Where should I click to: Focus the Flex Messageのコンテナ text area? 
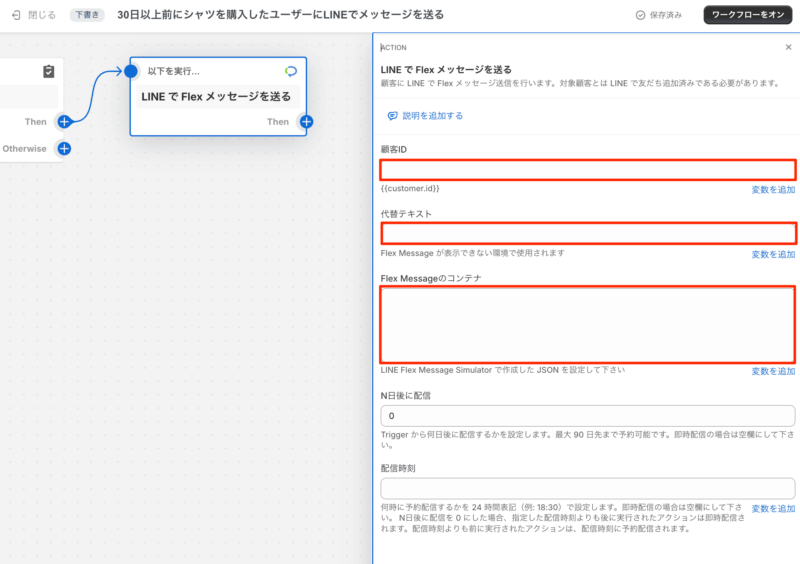pos(588,325)
